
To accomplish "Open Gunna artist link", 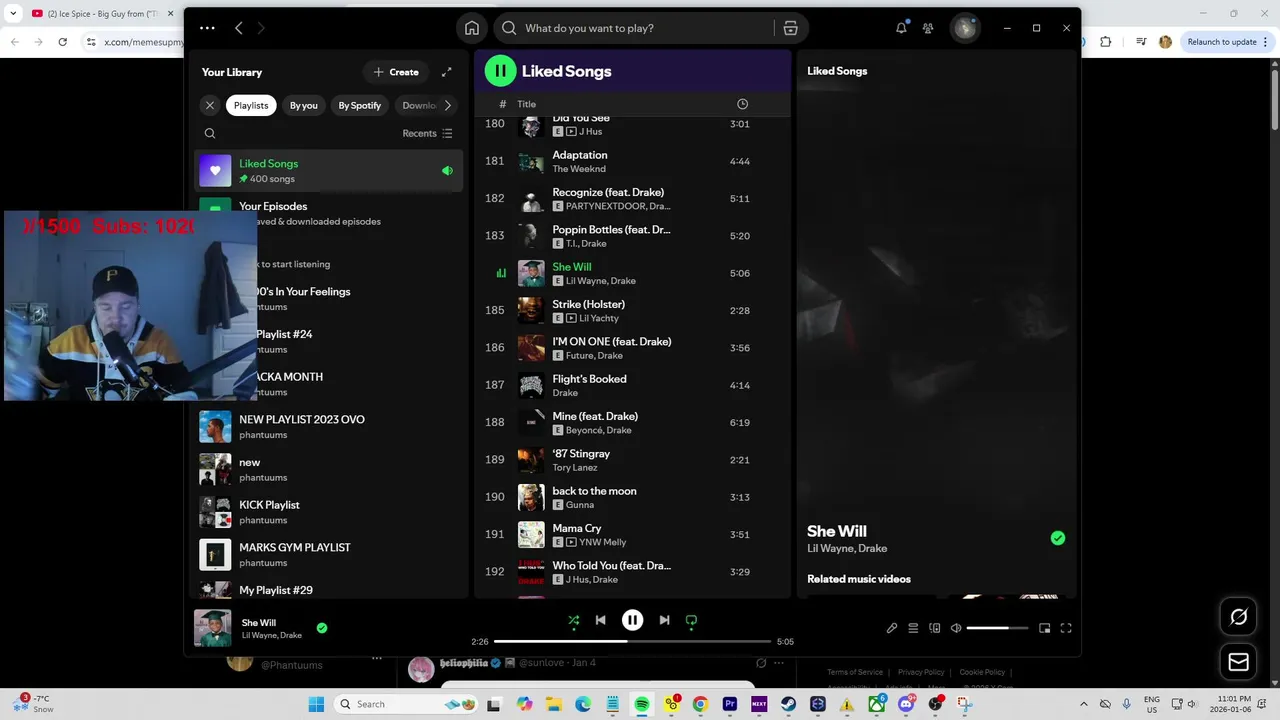I will (x=580, y=505).
